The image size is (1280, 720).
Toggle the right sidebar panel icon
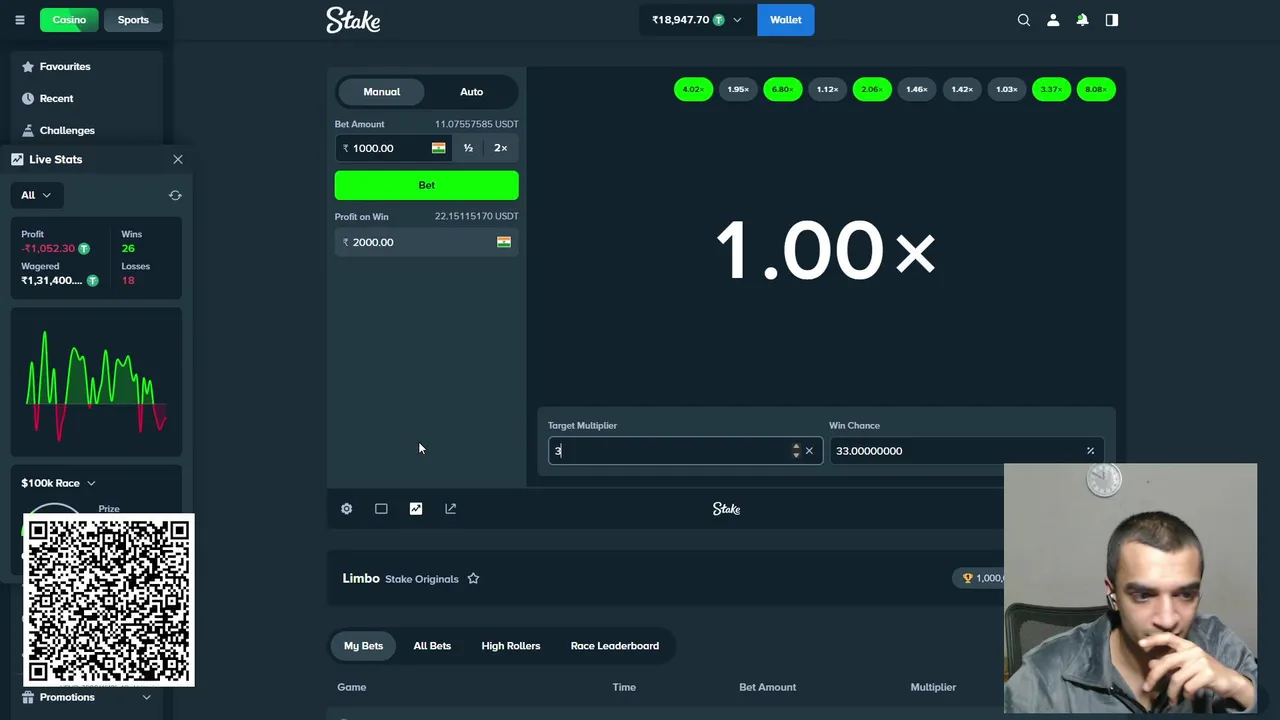[x=1112, y=20]
